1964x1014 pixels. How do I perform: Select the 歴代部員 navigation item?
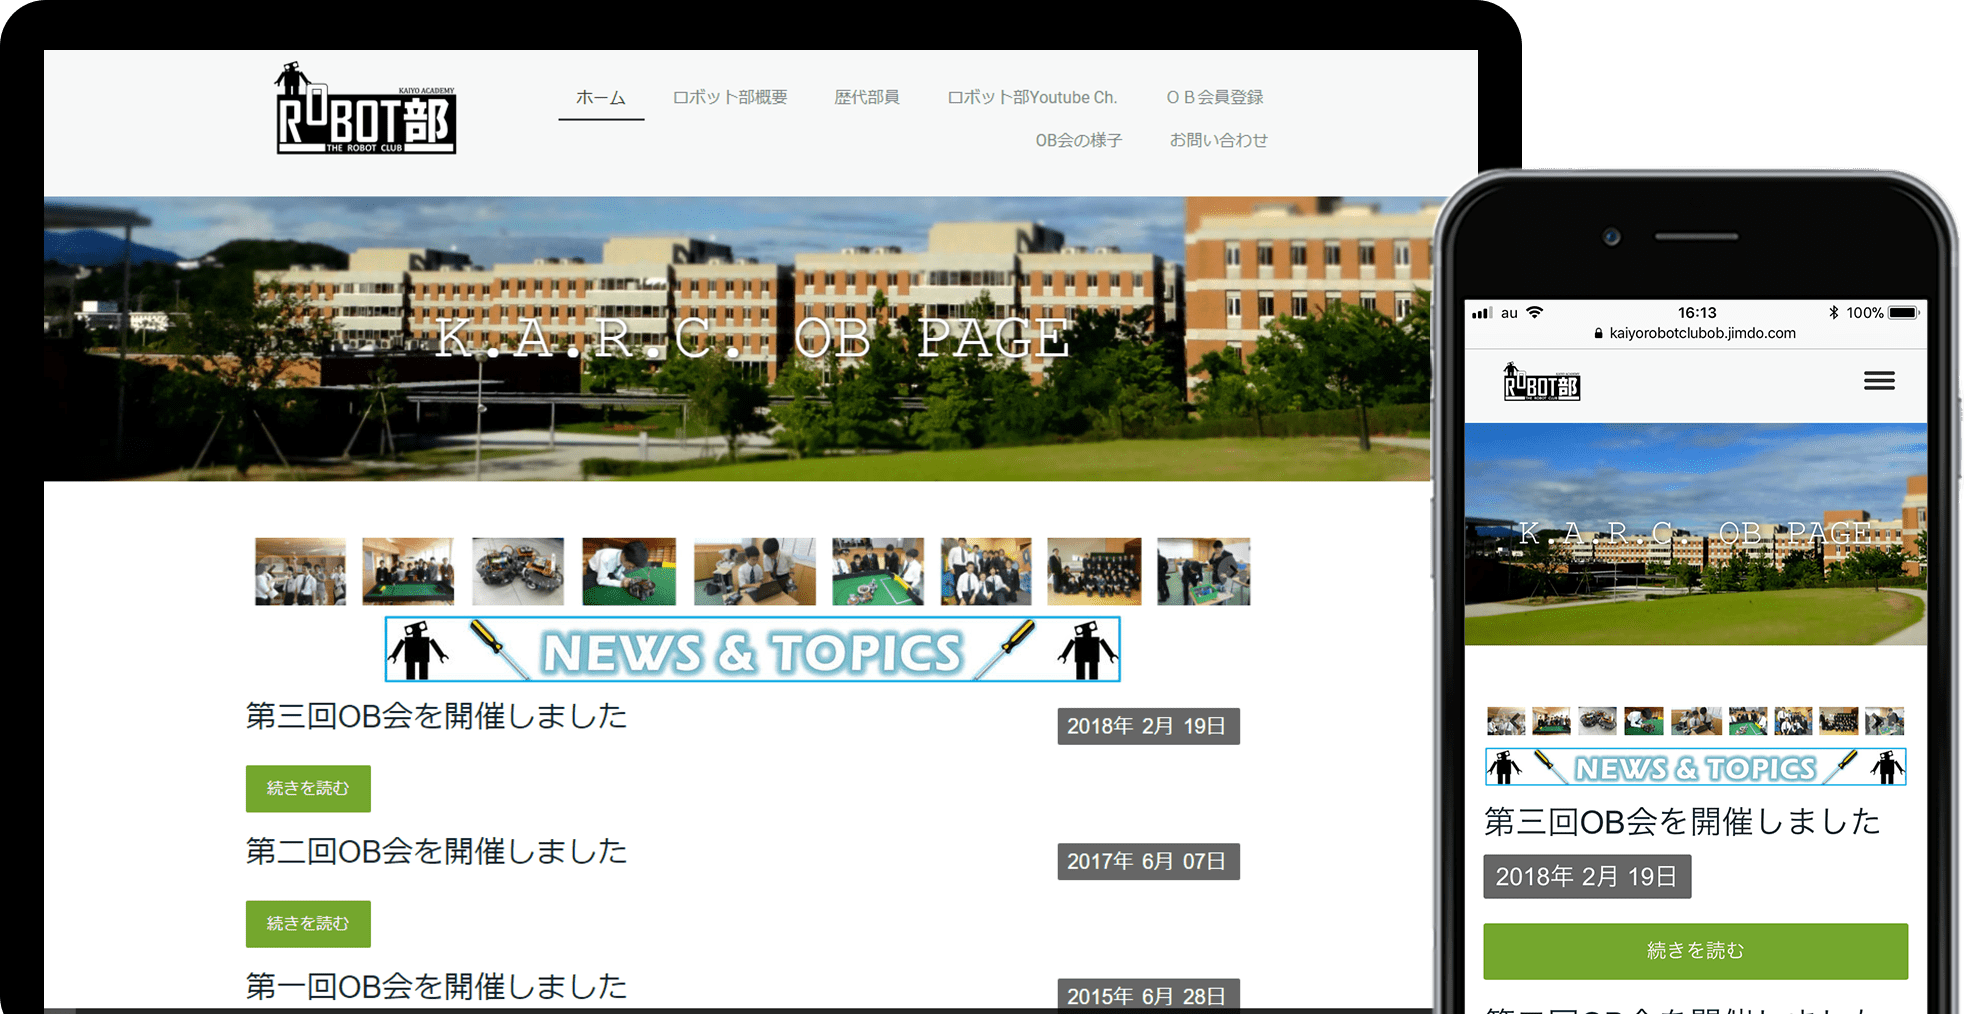866,97
